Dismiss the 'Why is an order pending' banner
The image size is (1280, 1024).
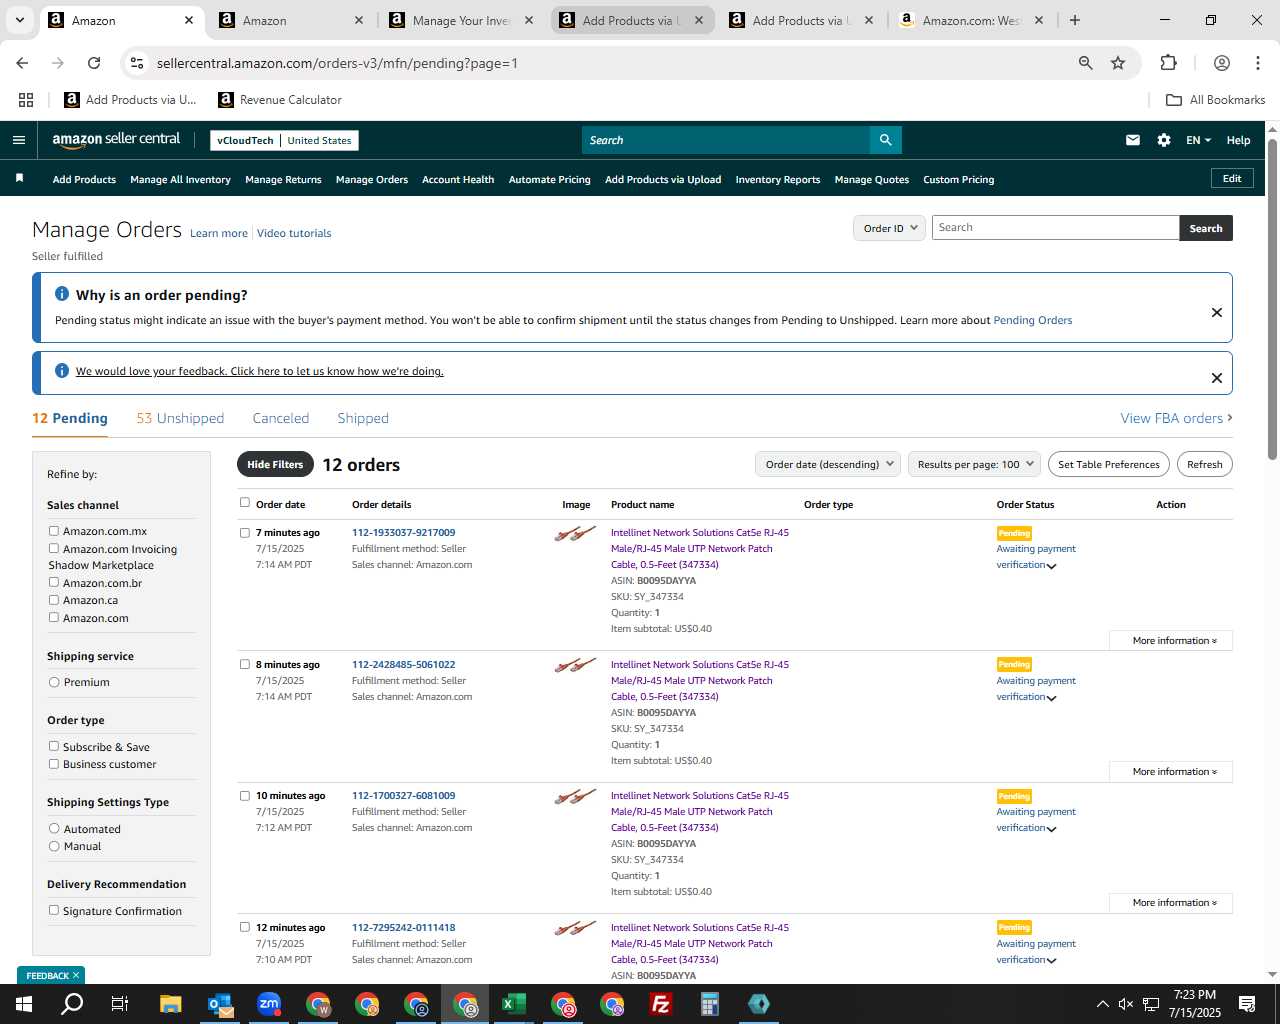tap(1217, 312)
